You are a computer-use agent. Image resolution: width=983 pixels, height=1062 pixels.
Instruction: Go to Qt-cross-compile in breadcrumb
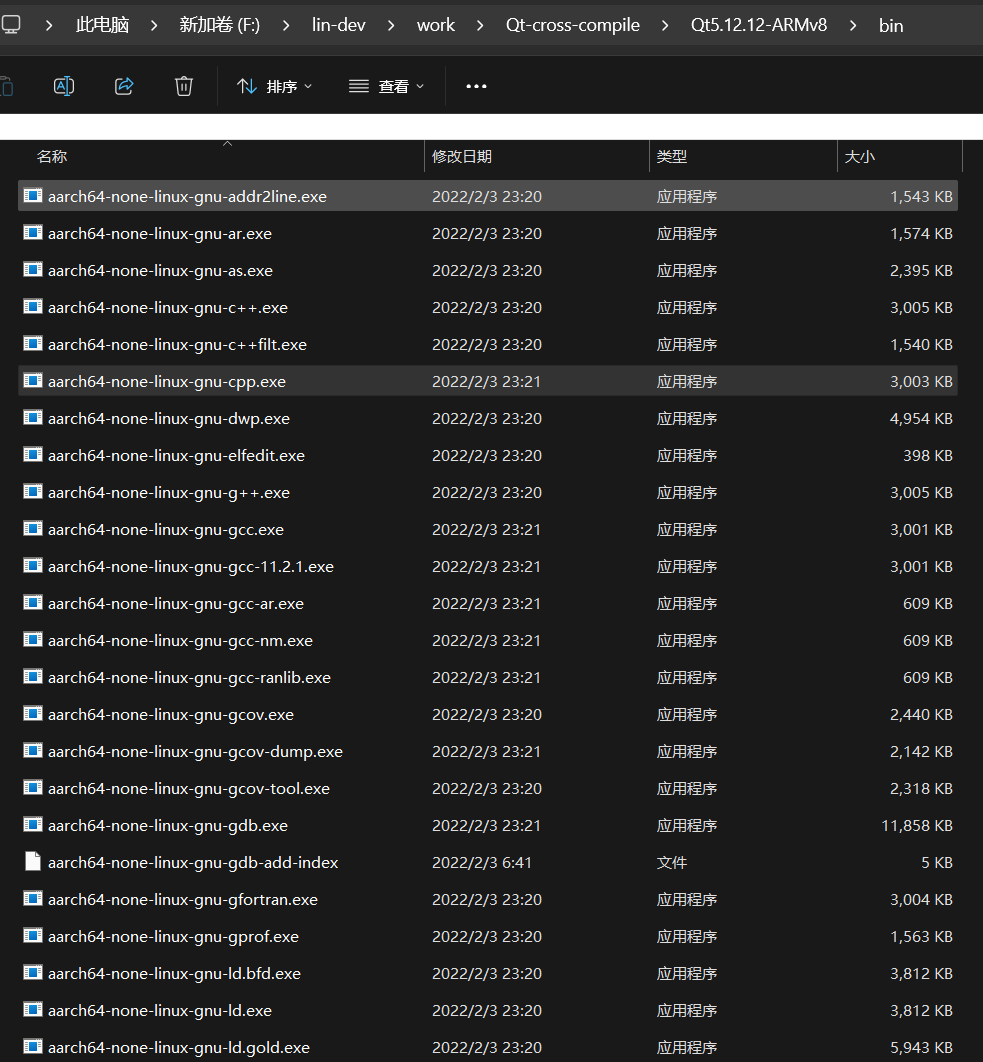click(x=572, y=25)
